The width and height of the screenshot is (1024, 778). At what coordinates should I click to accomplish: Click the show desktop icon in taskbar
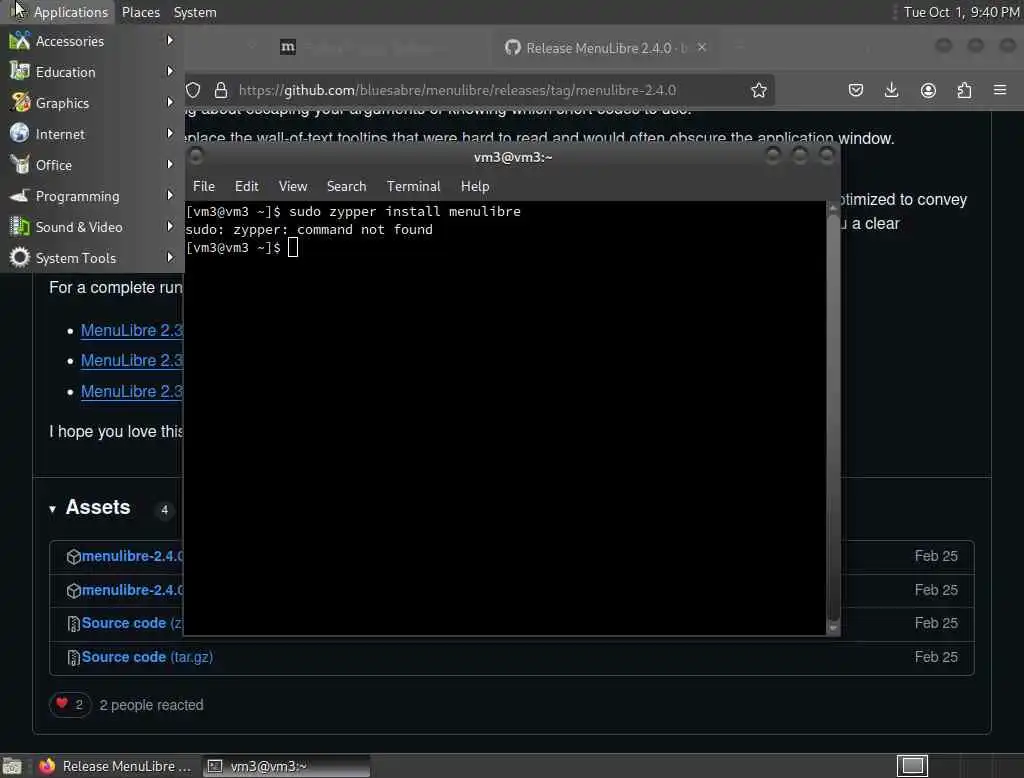pos(12,766)
